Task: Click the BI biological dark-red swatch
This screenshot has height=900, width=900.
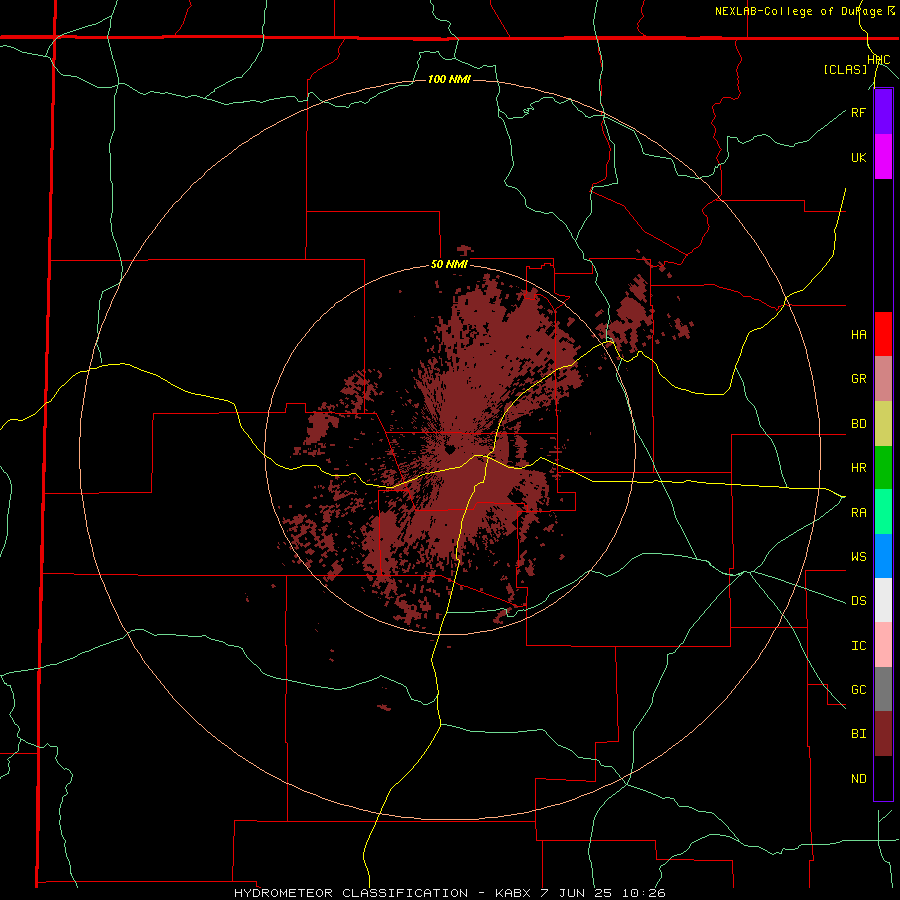Action: (883, 734)
